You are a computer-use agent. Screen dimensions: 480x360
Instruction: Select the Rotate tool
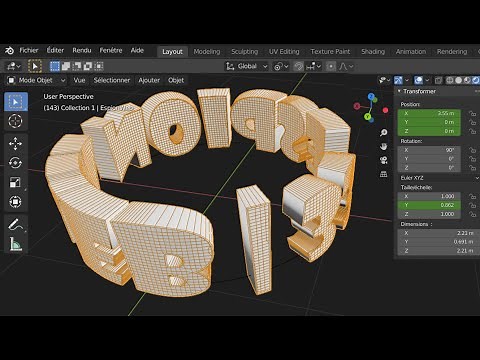tap(15, 163)
